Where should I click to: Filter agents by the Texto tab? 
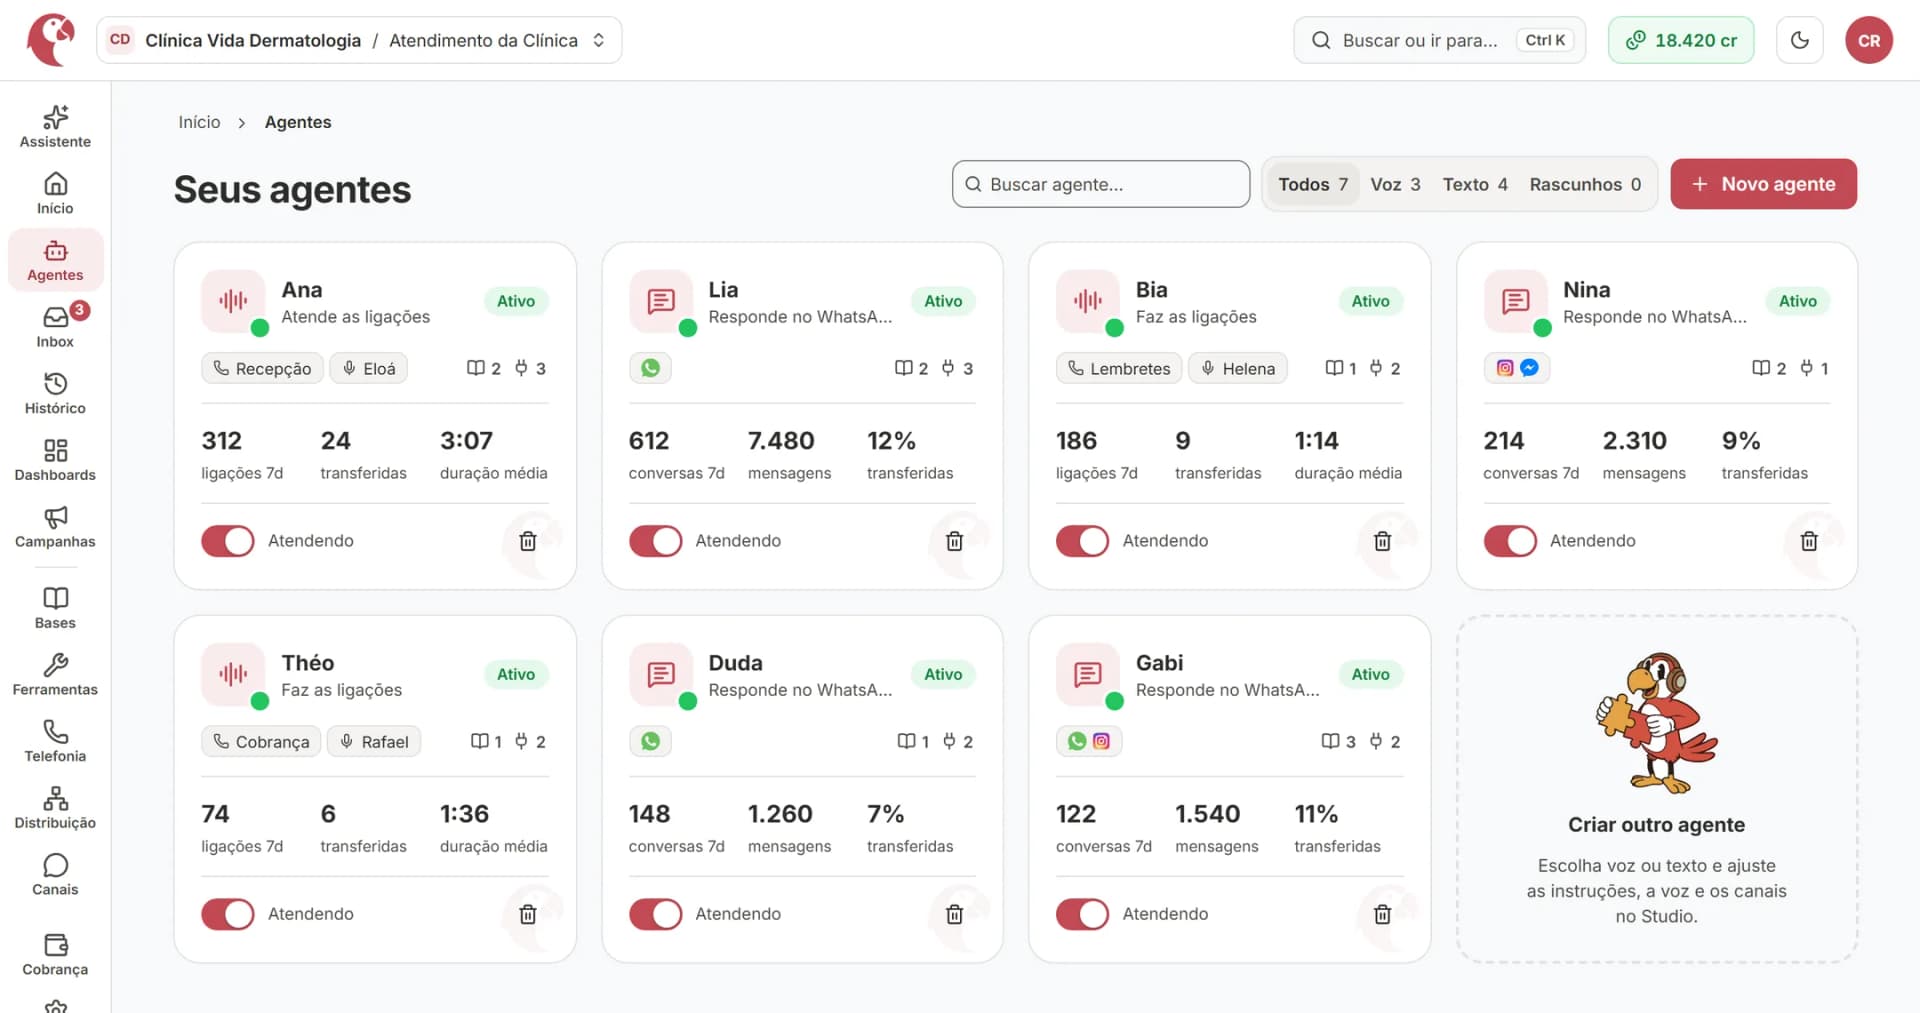click(x=1475, y=184)
